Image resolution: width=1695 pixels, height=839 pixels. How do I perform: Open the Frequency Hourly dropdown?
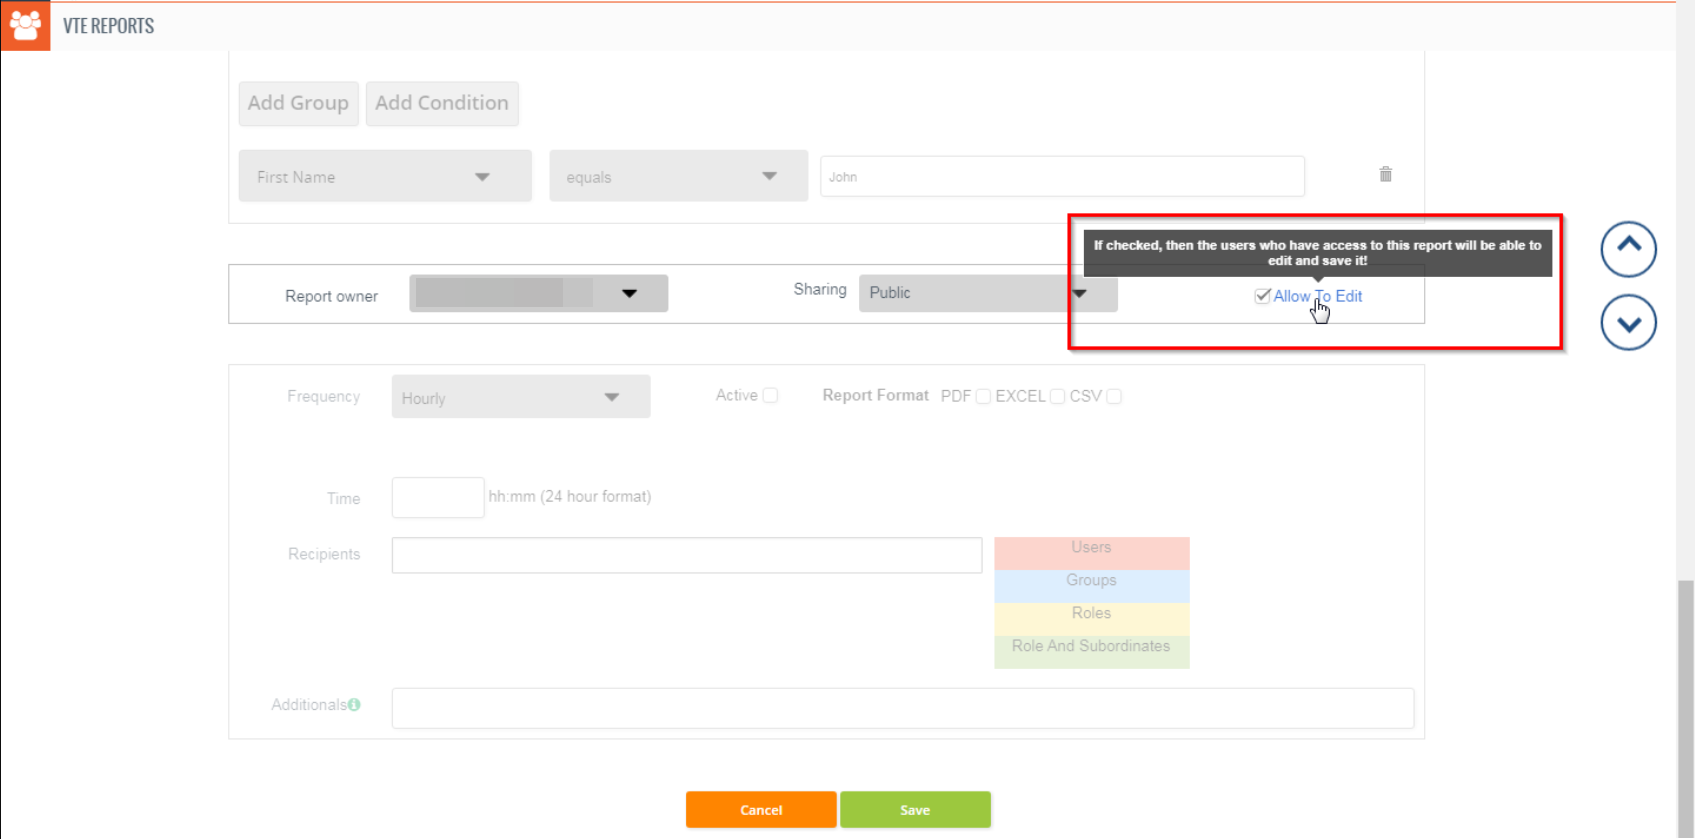tap(521, 397)
